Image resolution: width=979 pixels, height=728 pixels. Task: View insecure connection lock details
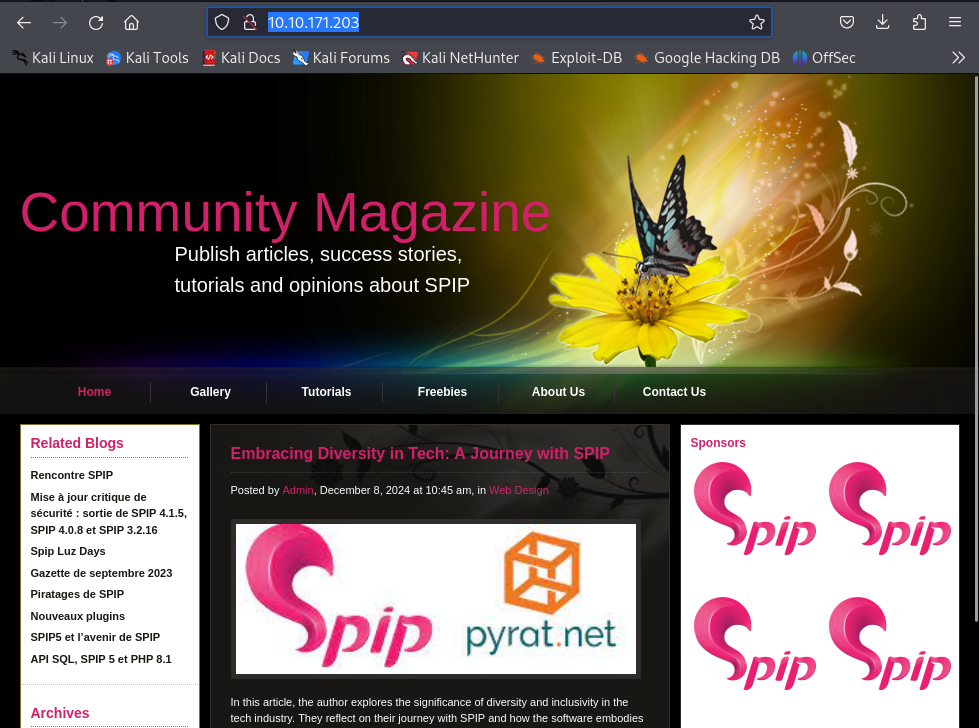tap(250, 22)
